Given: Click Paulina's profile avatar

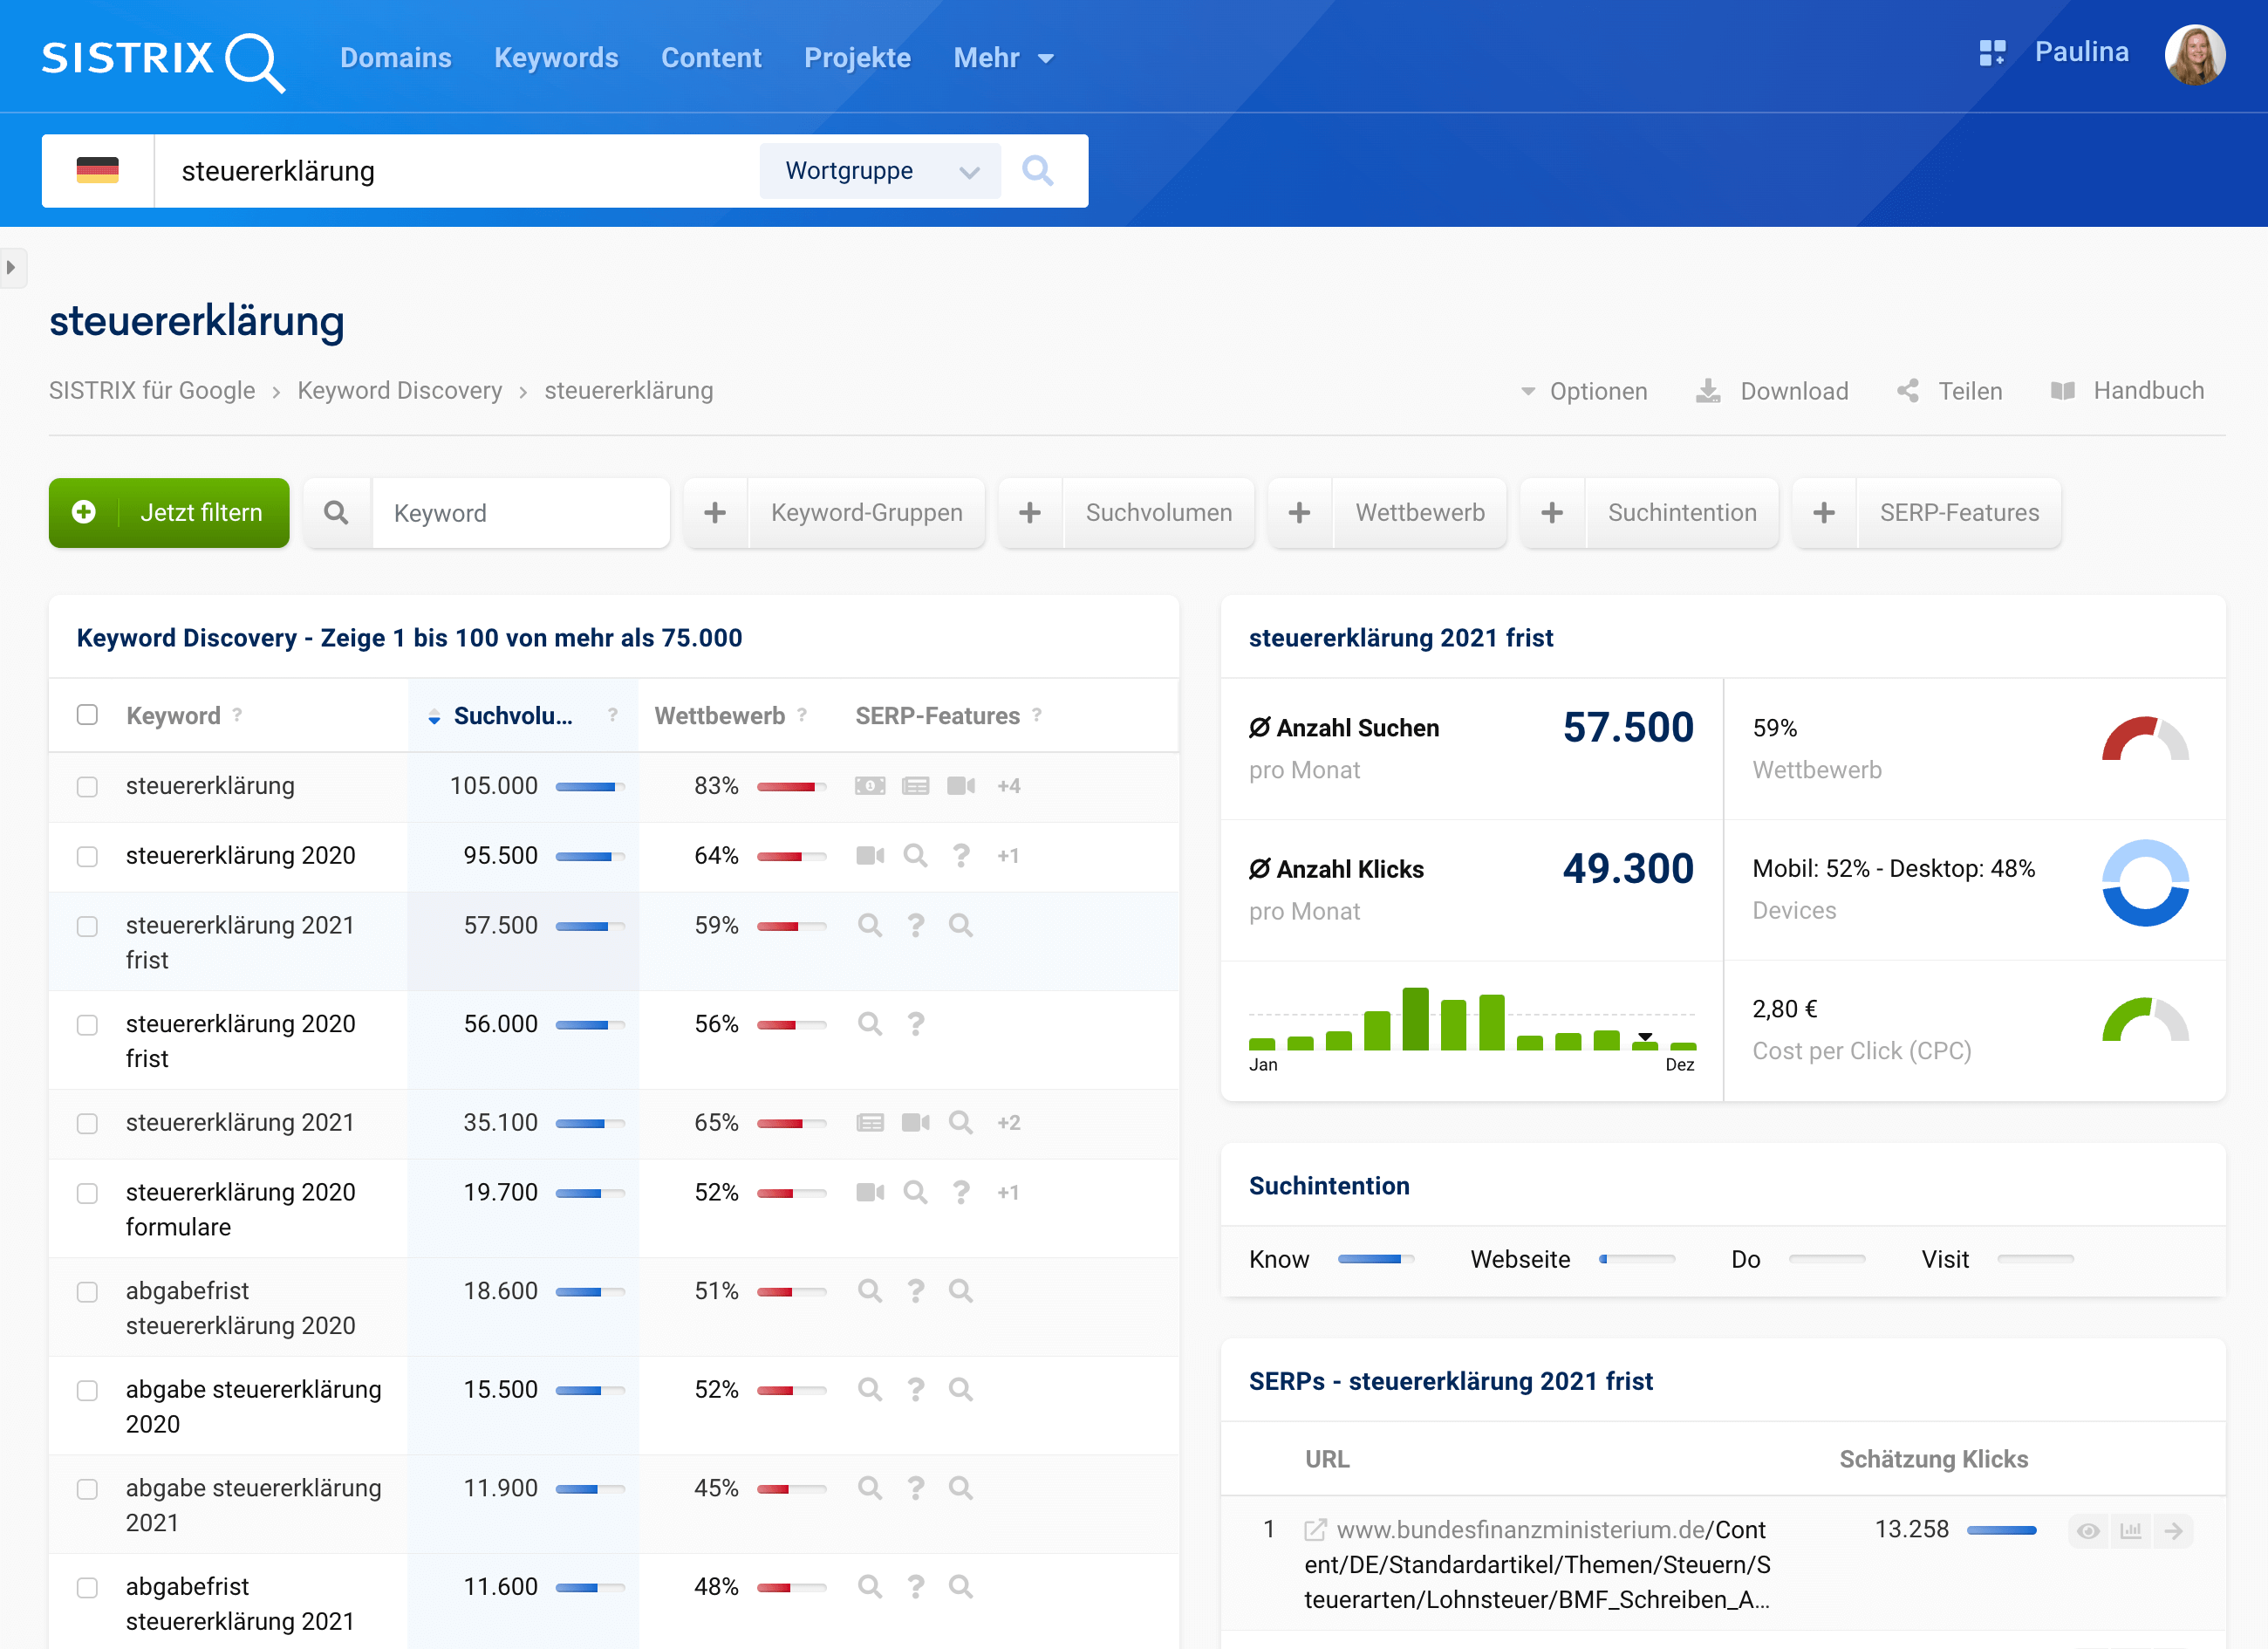Looking at the screenshot, I should 2194,55.
